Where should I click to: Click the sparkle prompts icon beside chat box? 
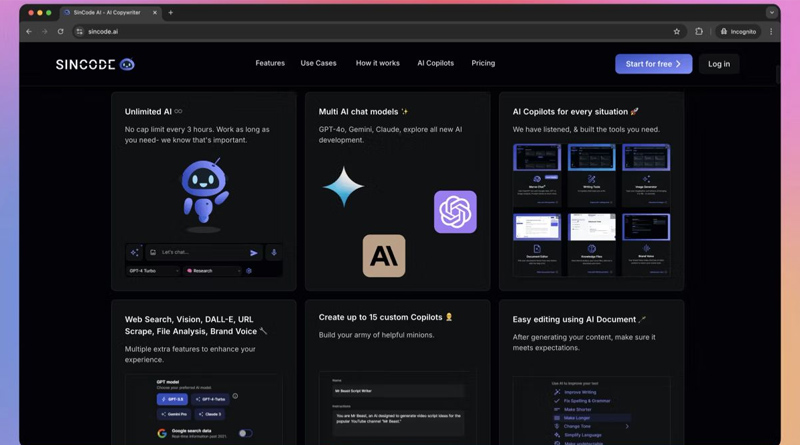pyautogui.click(x=135, y=253)
